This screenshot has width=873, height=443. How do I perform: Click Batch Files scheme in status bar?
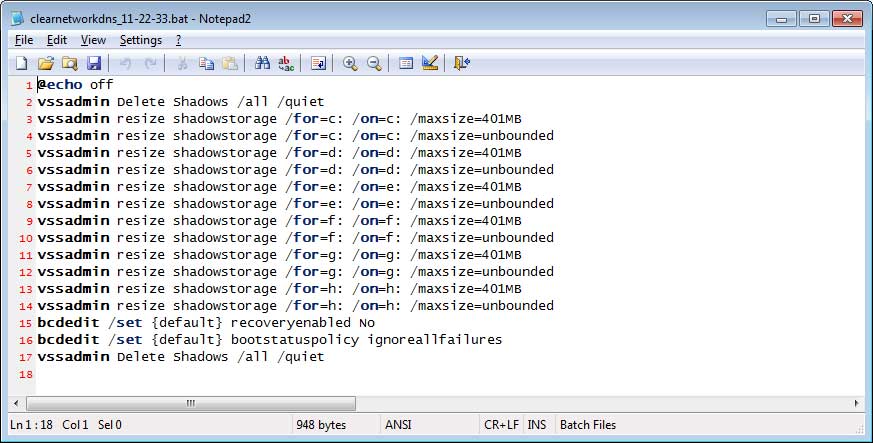pyautogui.click(x=590, y=425)
